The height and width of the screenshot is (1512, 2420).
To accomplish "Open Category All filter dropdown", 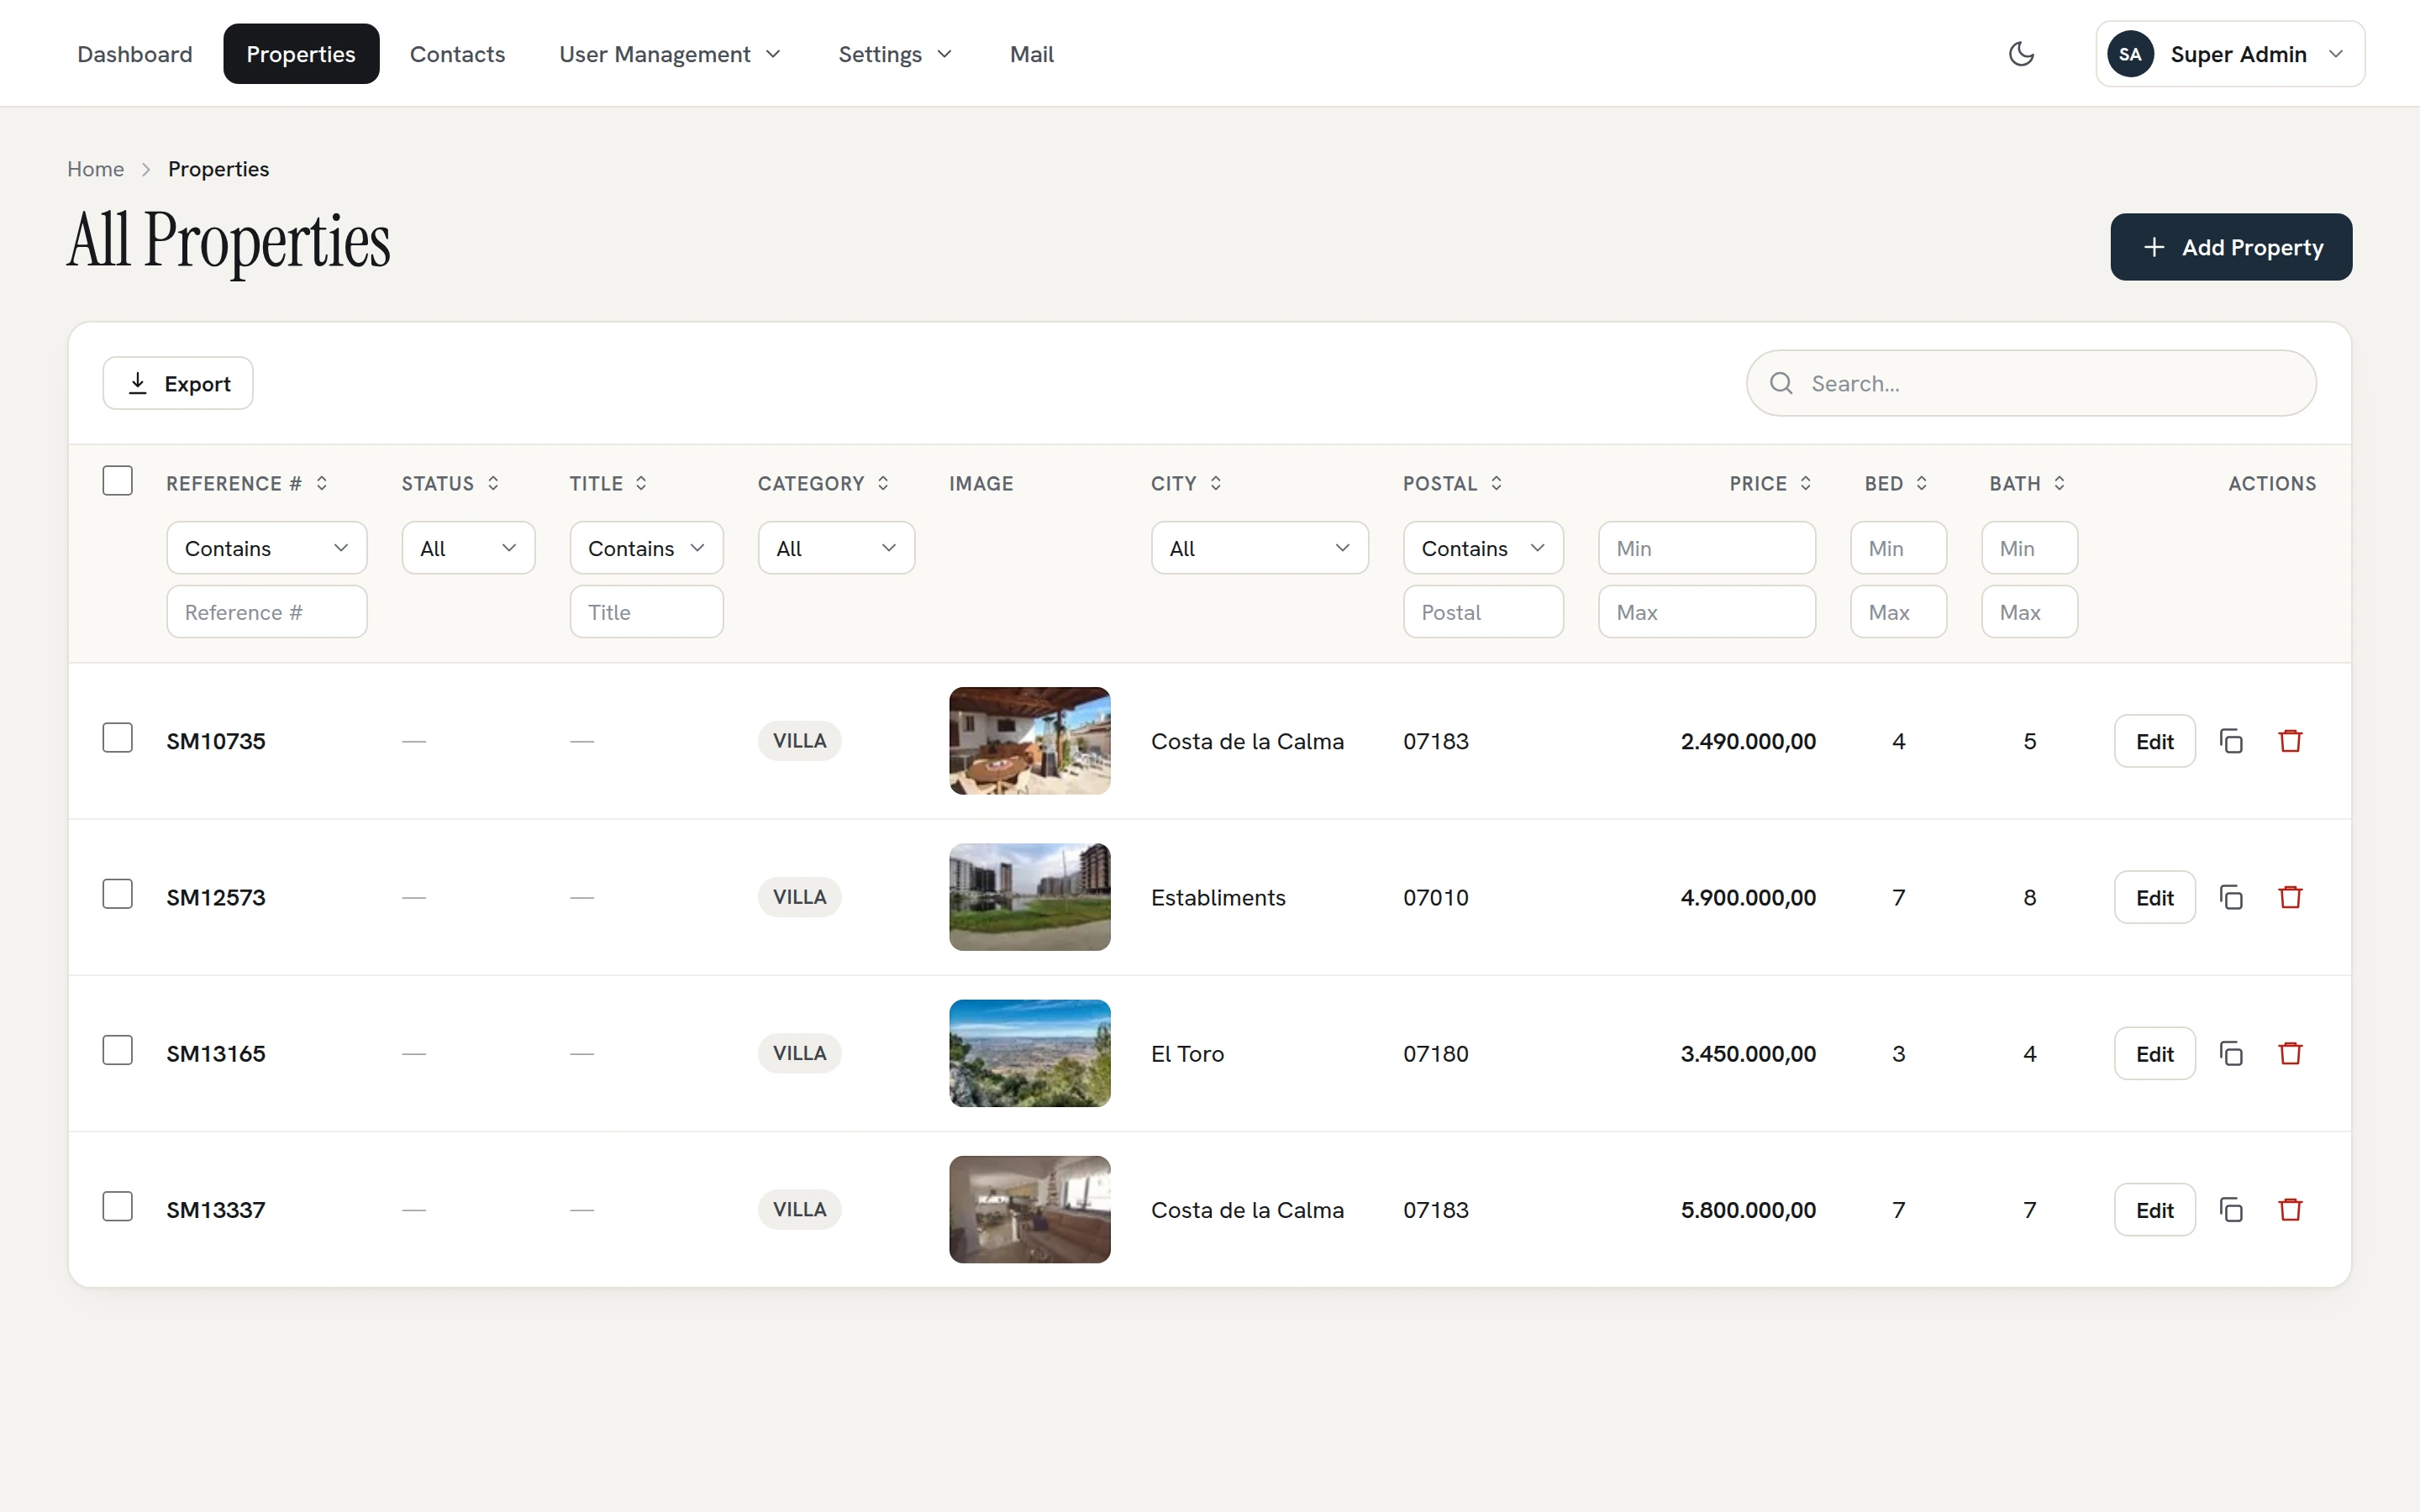I will 836,548.
